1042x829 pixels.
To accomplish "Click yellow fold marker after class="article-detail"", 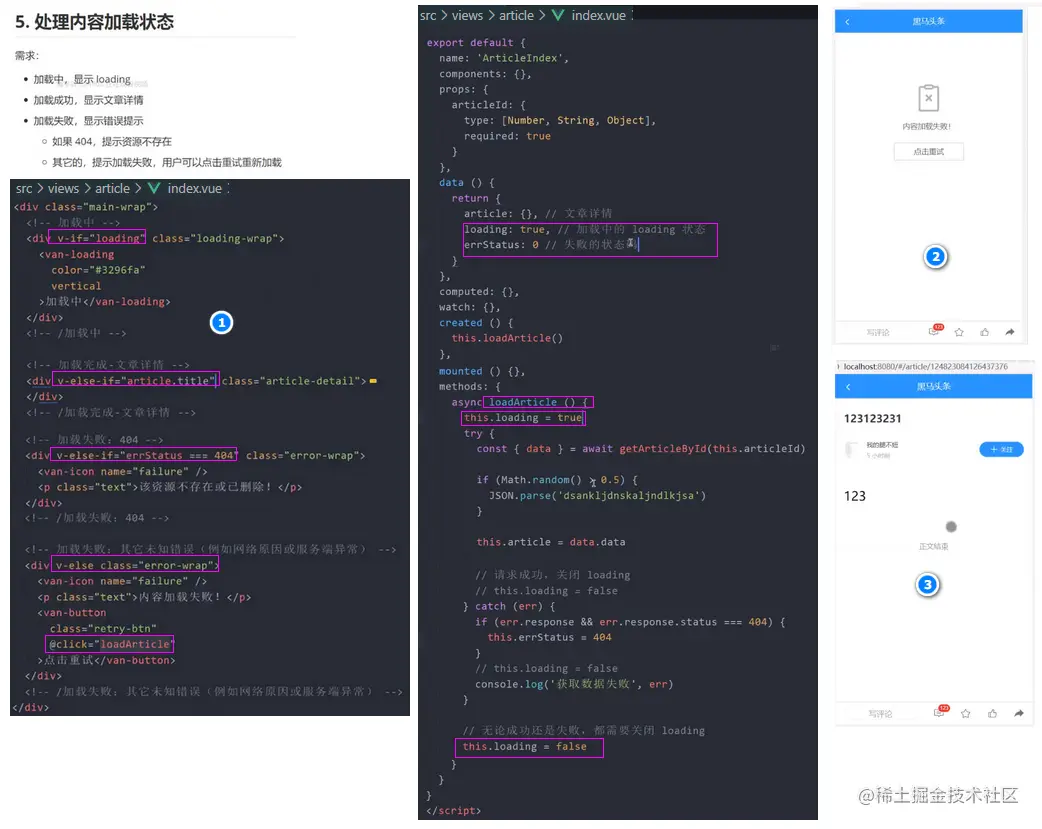I will coord(373,381).
